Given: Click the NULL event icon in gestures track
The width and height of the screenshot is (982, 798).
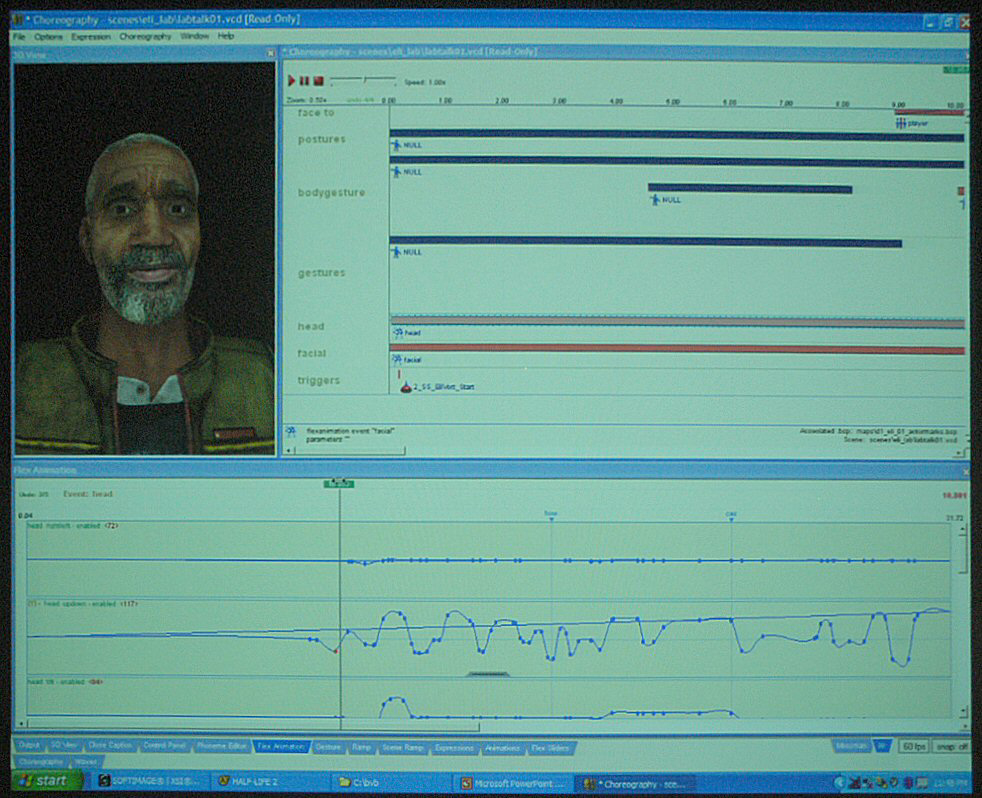Looking at the screenshot, I should tap(396, 252).
